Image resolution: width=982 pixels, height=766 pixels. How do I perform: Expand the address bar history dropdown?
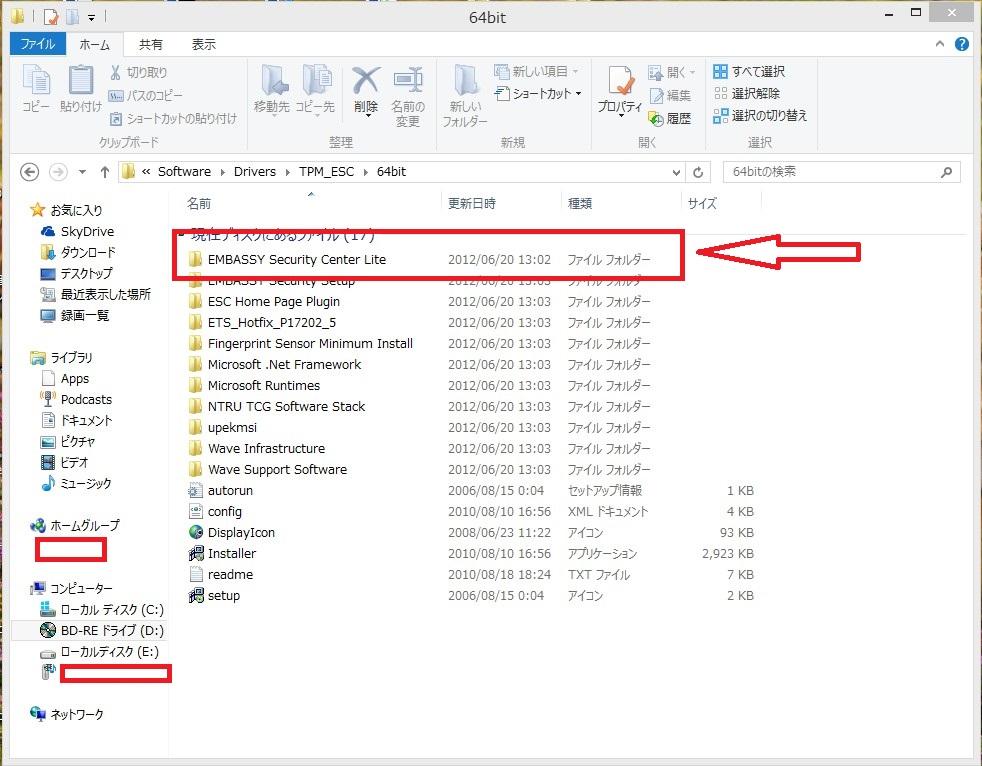click(x=676, y=172)
